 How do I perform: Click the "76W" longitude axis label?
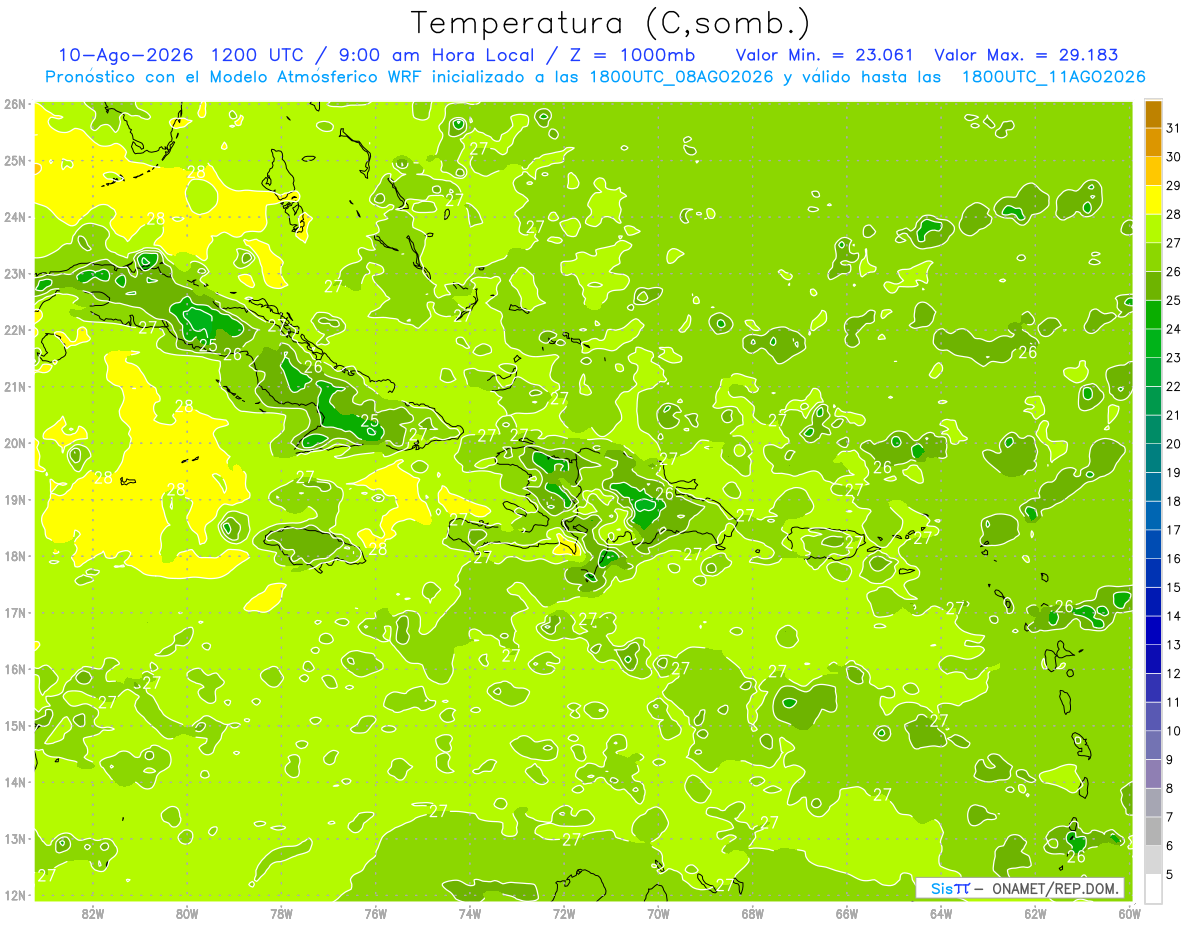point(376,913)
